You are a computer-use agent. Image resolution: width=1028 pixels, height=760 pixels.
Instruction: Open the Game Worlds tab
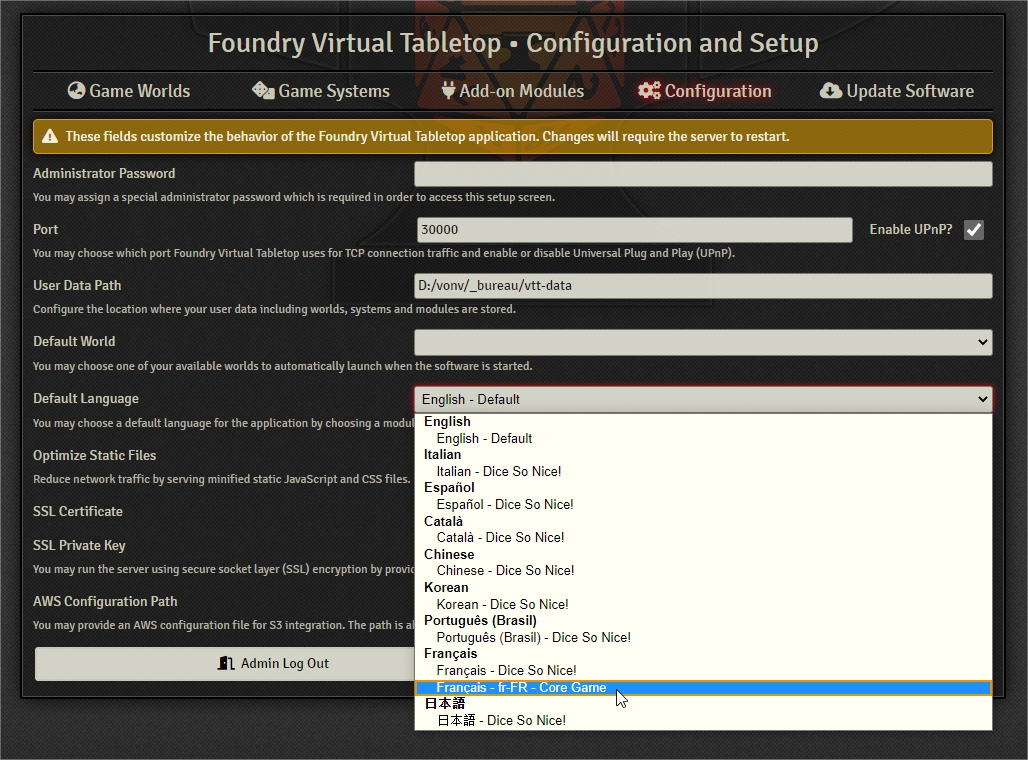128,90
